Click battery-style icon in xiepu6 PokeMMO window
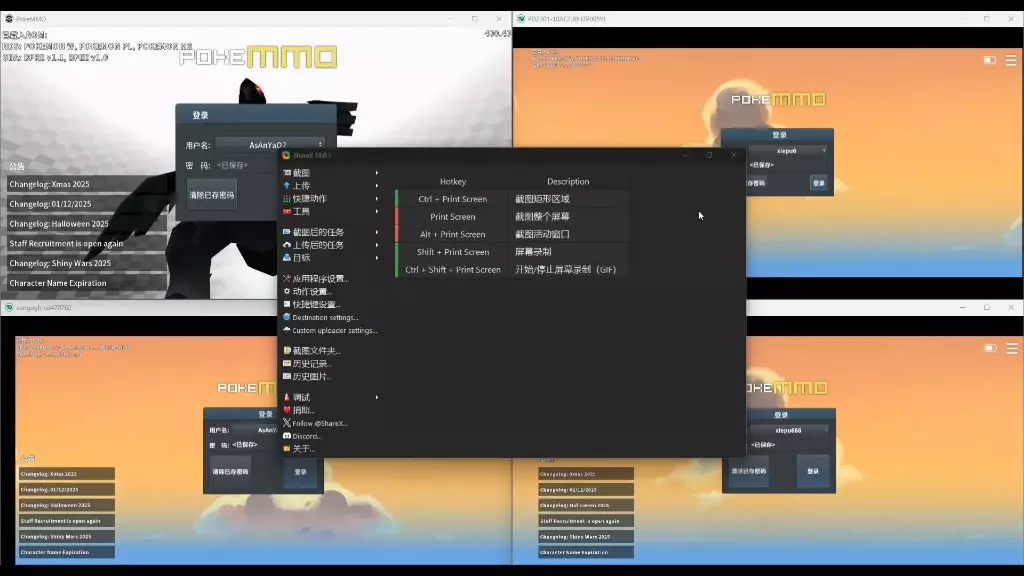 pyautogui.click(x=989, y=60)
